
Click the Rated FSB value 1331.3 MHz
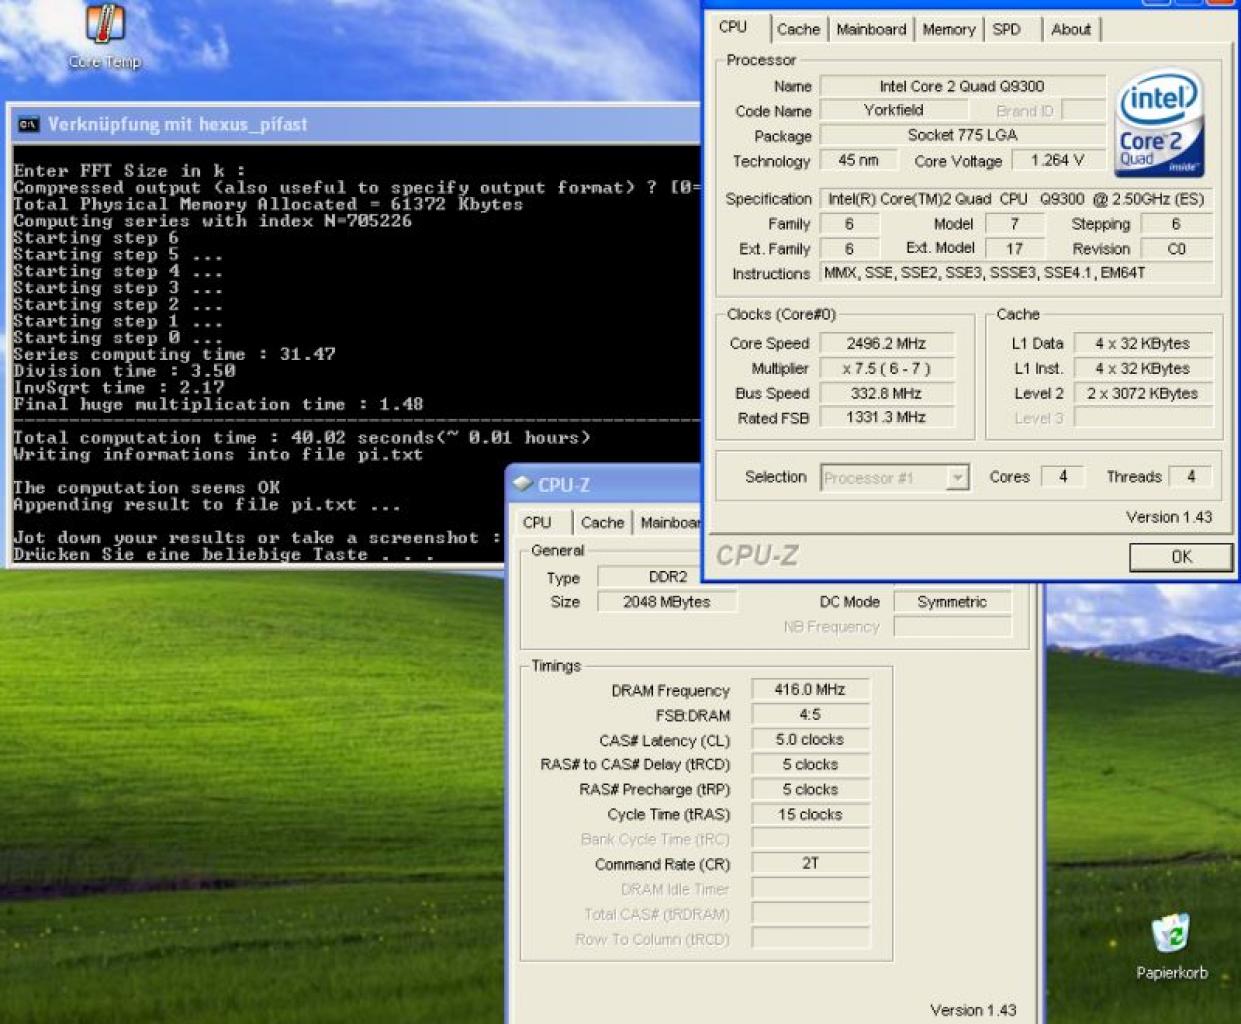[886, 417]
